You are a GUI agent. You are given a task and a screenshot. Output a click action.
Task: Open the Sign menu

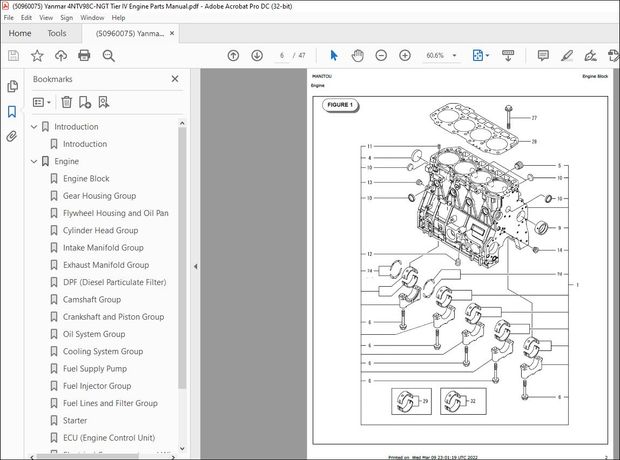(x=66, y=18)
